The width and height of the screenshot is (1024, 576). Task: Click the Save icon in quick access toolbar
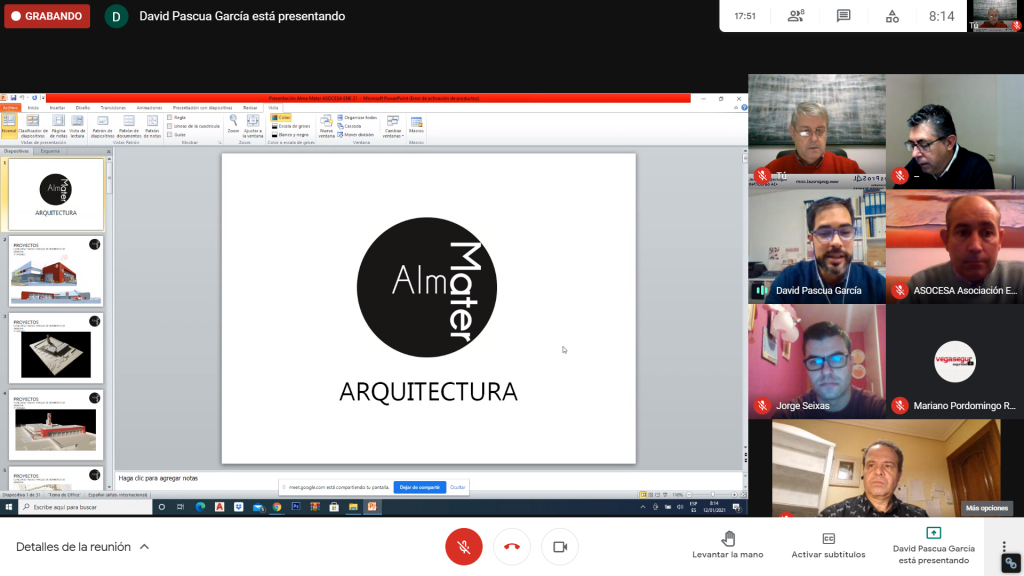pos(13,98)
